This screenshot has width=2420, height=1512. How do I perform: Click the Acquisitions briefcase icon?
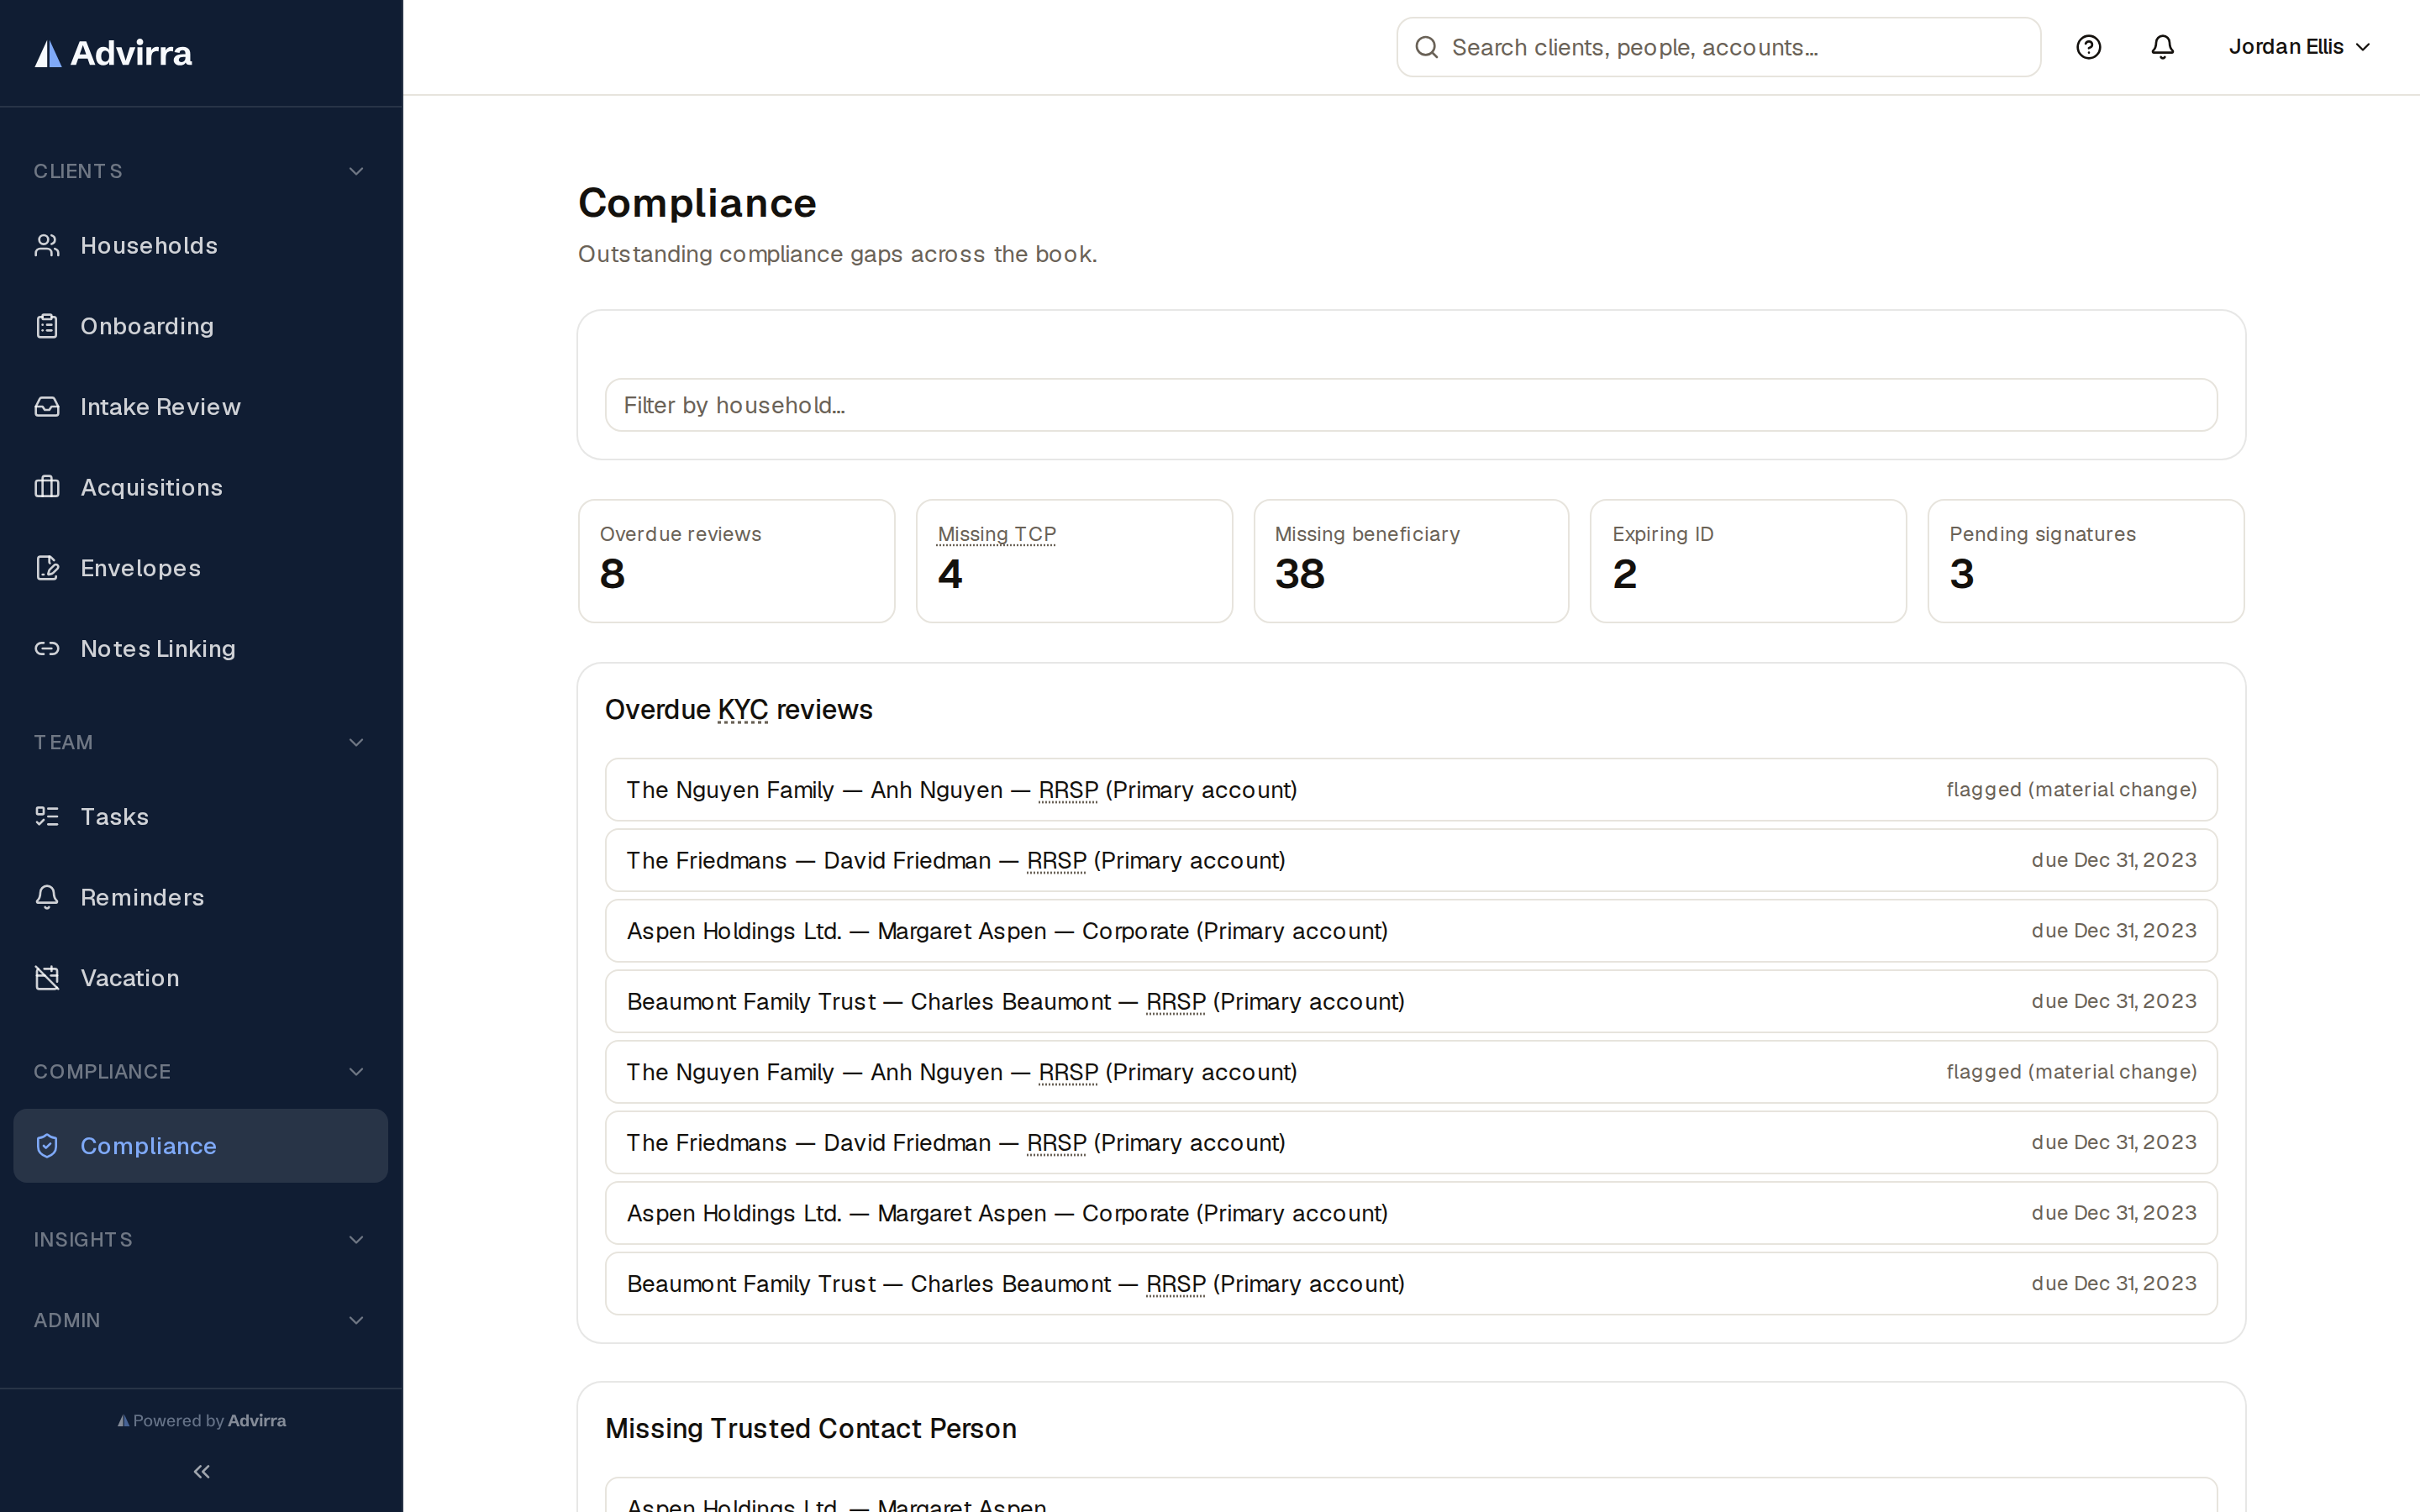[47, 487]
